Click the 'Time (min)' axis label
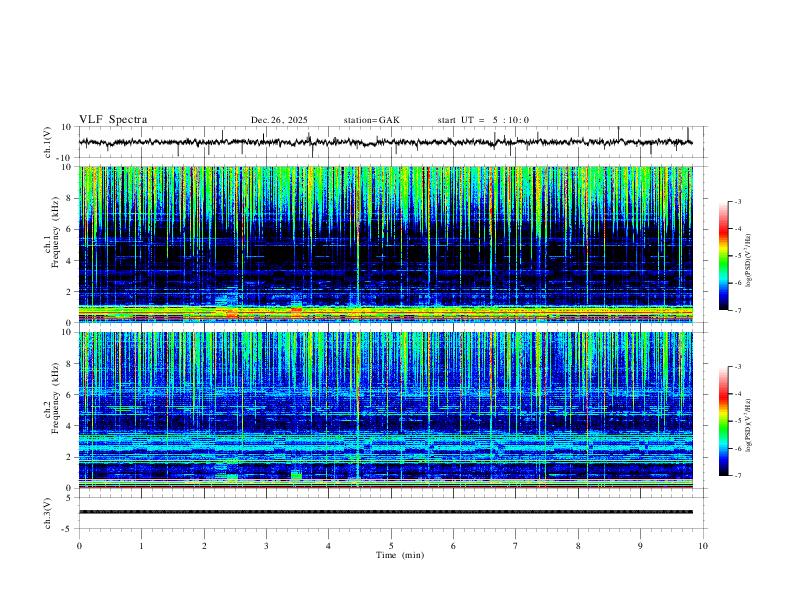792x612 pixels. tap(400, 555)
